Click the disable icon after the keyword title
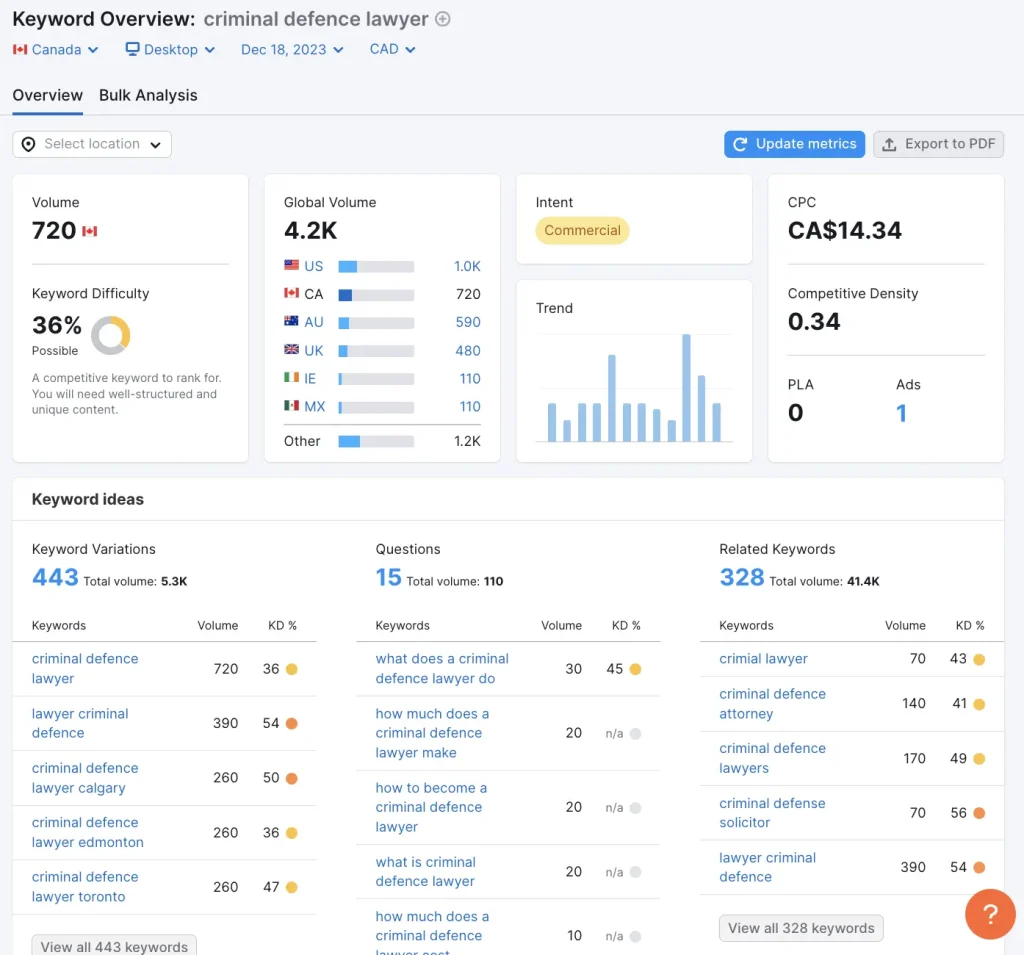The image size is (1024, 955). 443,18
